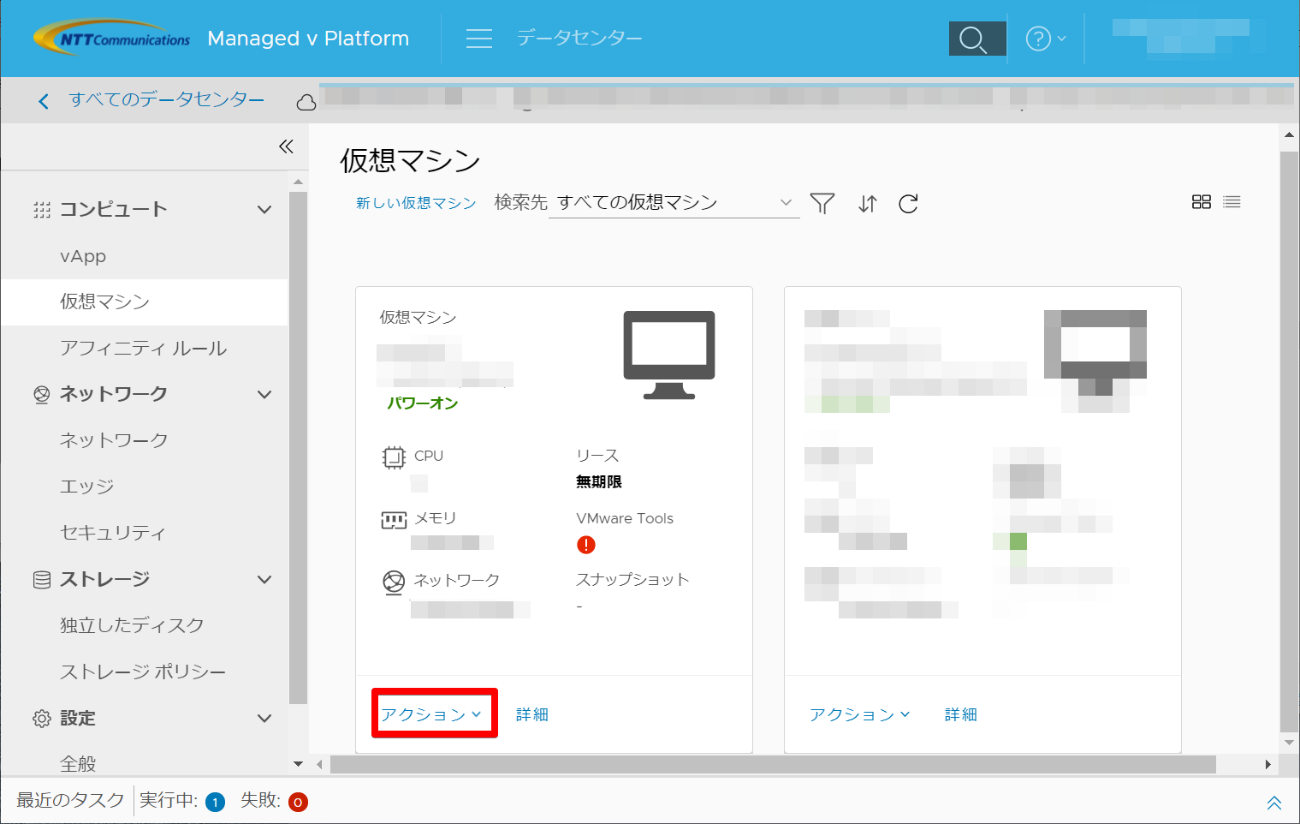
Task: Open the すべての仮想マシン filter dropdown
Action: point(674,203)
